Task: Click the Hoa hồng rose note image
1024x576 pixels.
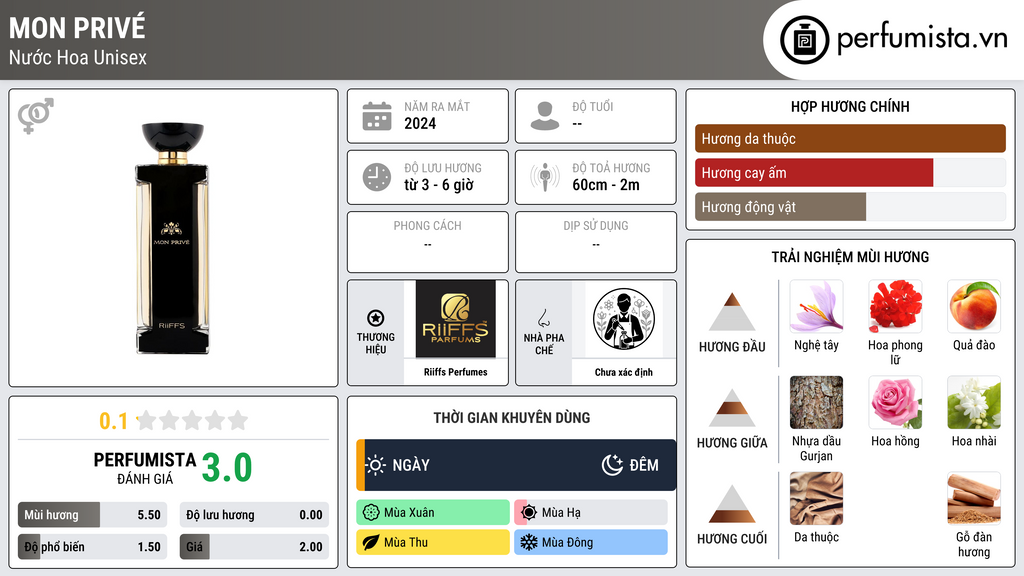Action: [x=895, y=402]
